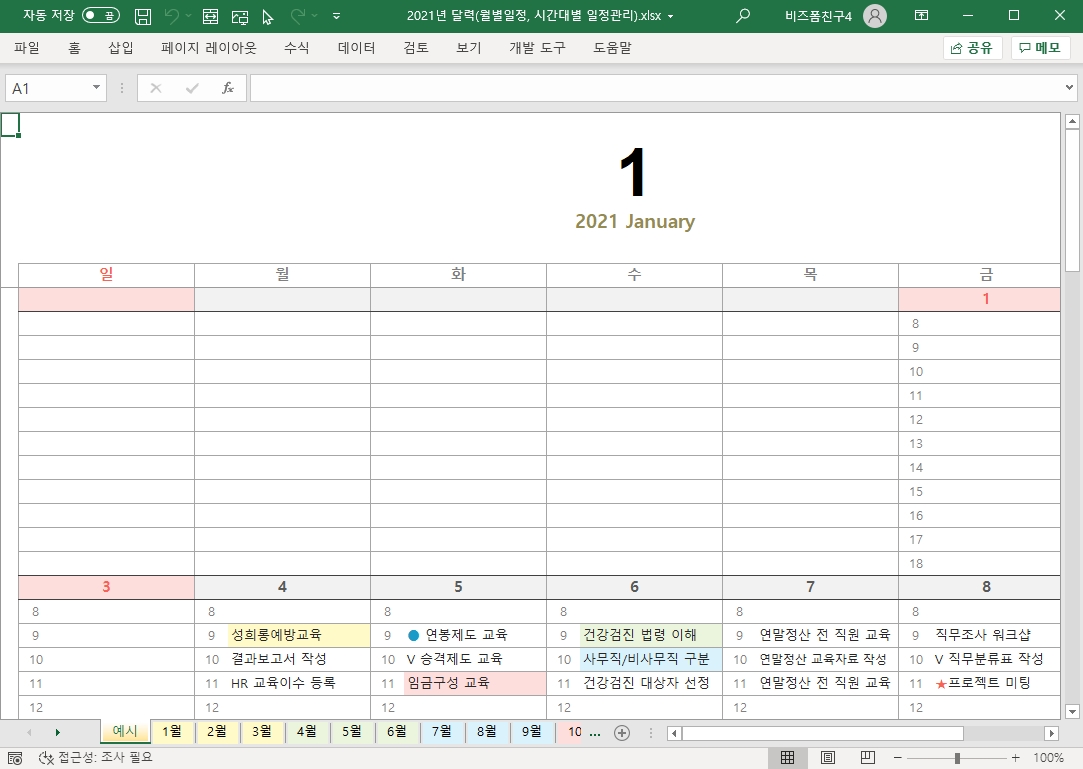1083x769 pixels.
Task: Click the next sheet navigation arrow
Action: [57, 732]
